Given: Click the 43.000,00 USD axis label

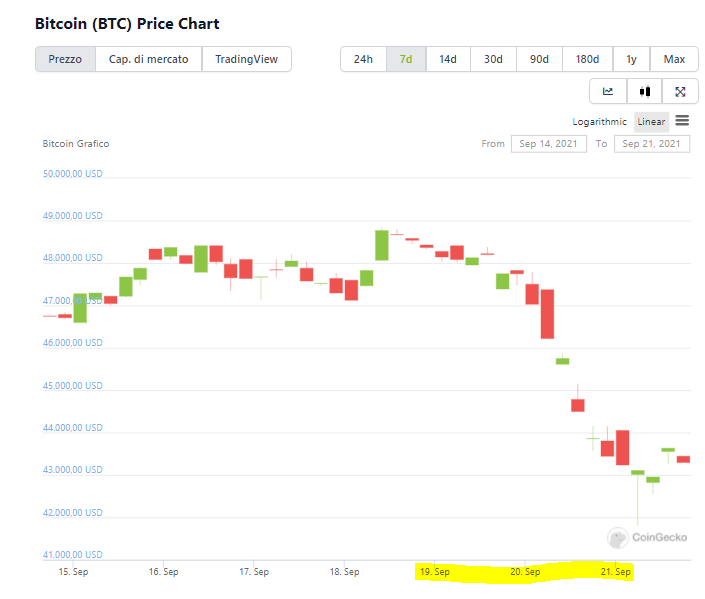Looking at the screenshot, I should point(73,470).
